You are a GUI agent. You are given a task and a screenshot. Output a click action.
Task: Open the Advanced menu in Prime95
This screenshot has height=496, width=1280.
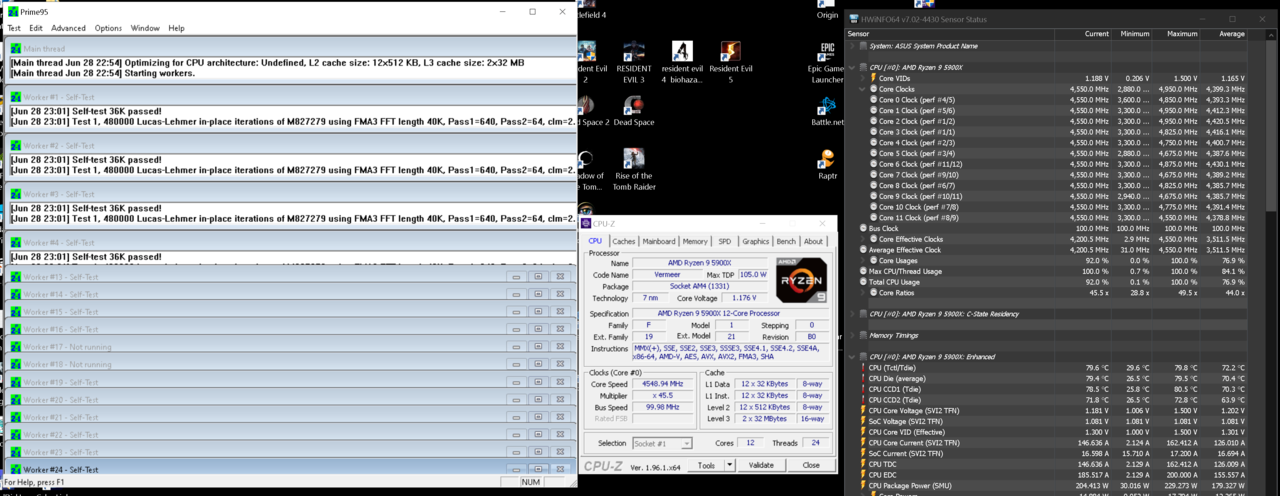pos(68,28)
